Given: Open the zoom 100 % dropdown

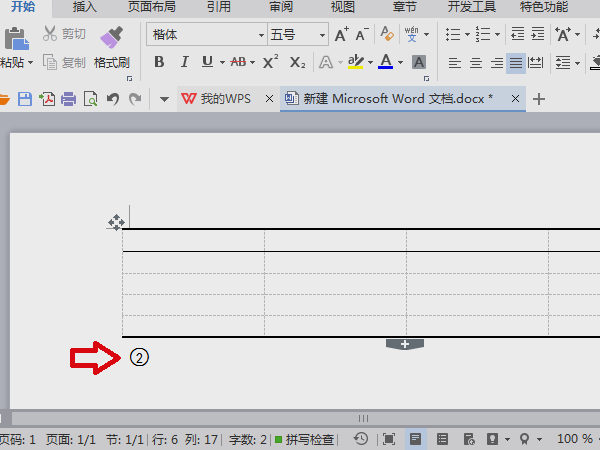Looking at the screenshot, I should pyautogui.click(x=577, y=439).
